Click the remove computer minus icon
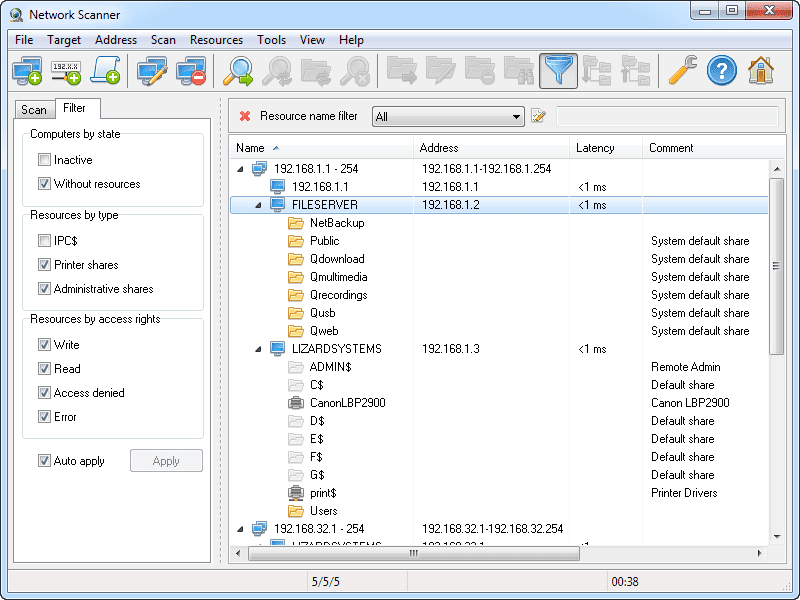Screen dimensions: 800x600 pyautogui.click(x=191, y=71)
